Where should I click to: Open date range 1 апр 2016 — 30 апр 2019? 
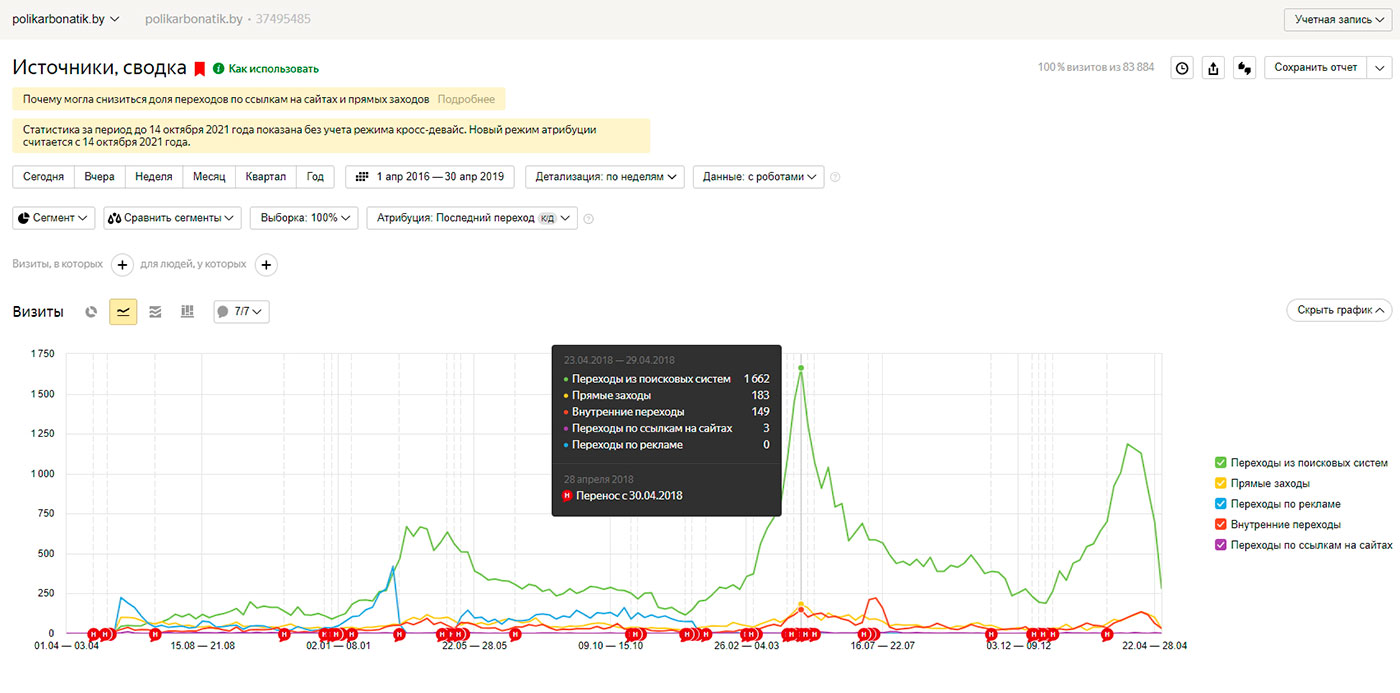pyautogui.click(x=430, y=177)
